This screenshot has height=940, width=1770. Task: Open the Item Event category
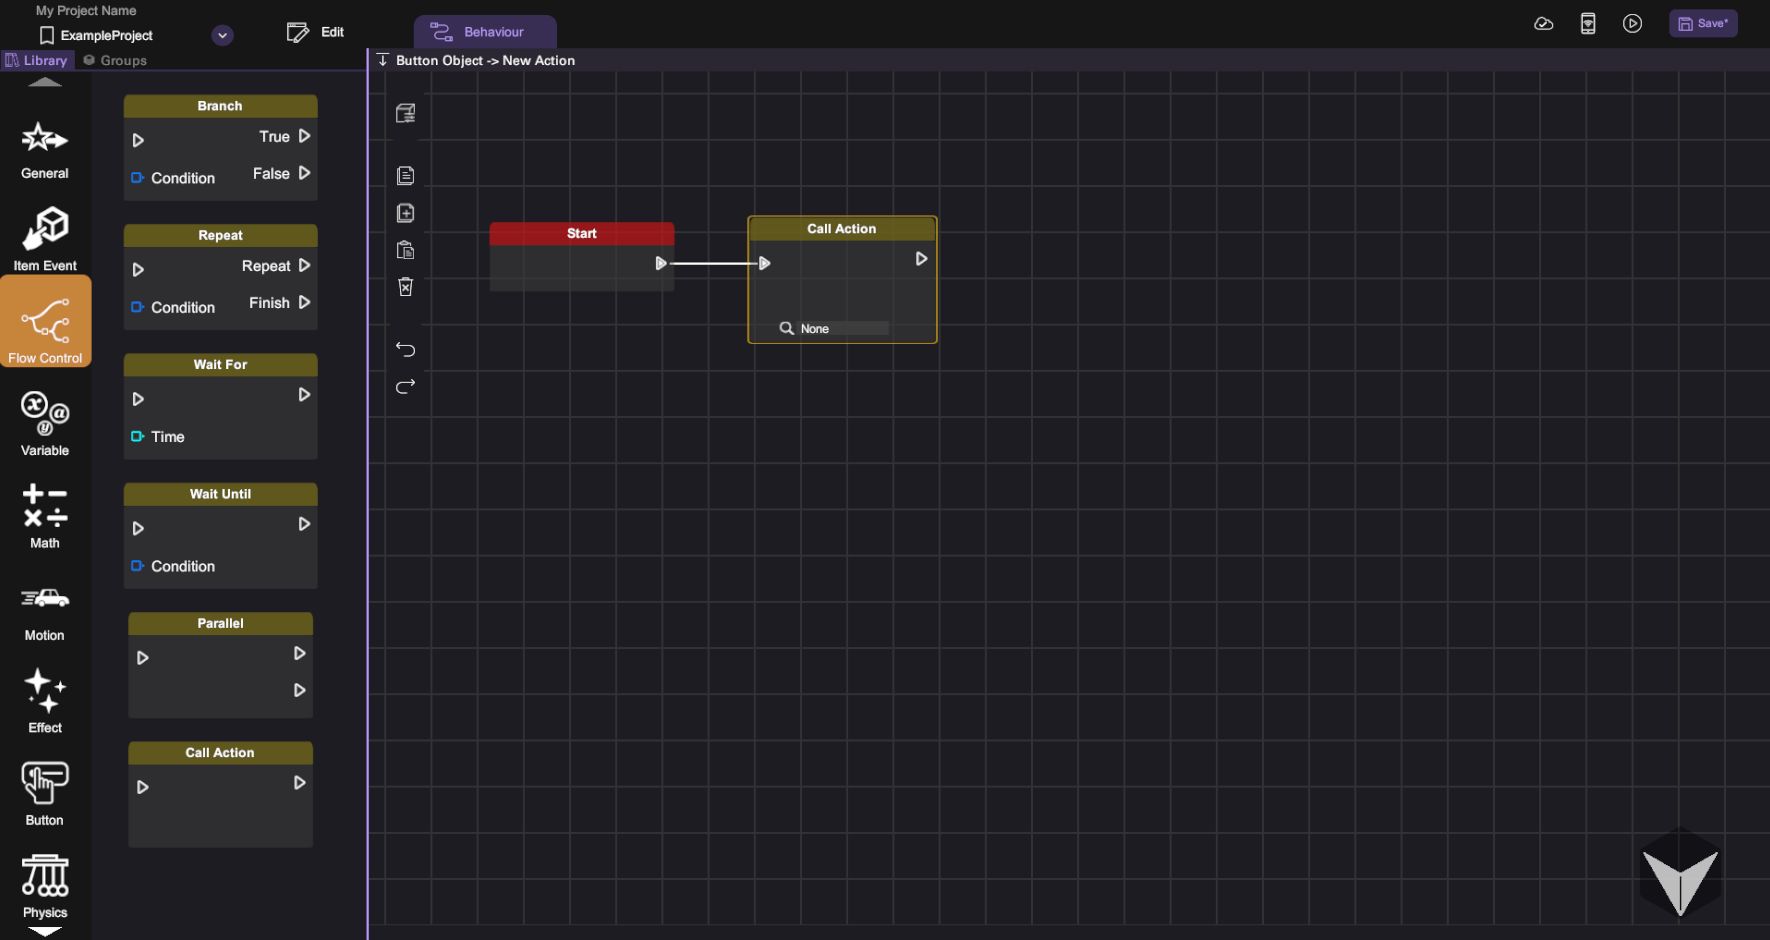[x=45, y=238]
